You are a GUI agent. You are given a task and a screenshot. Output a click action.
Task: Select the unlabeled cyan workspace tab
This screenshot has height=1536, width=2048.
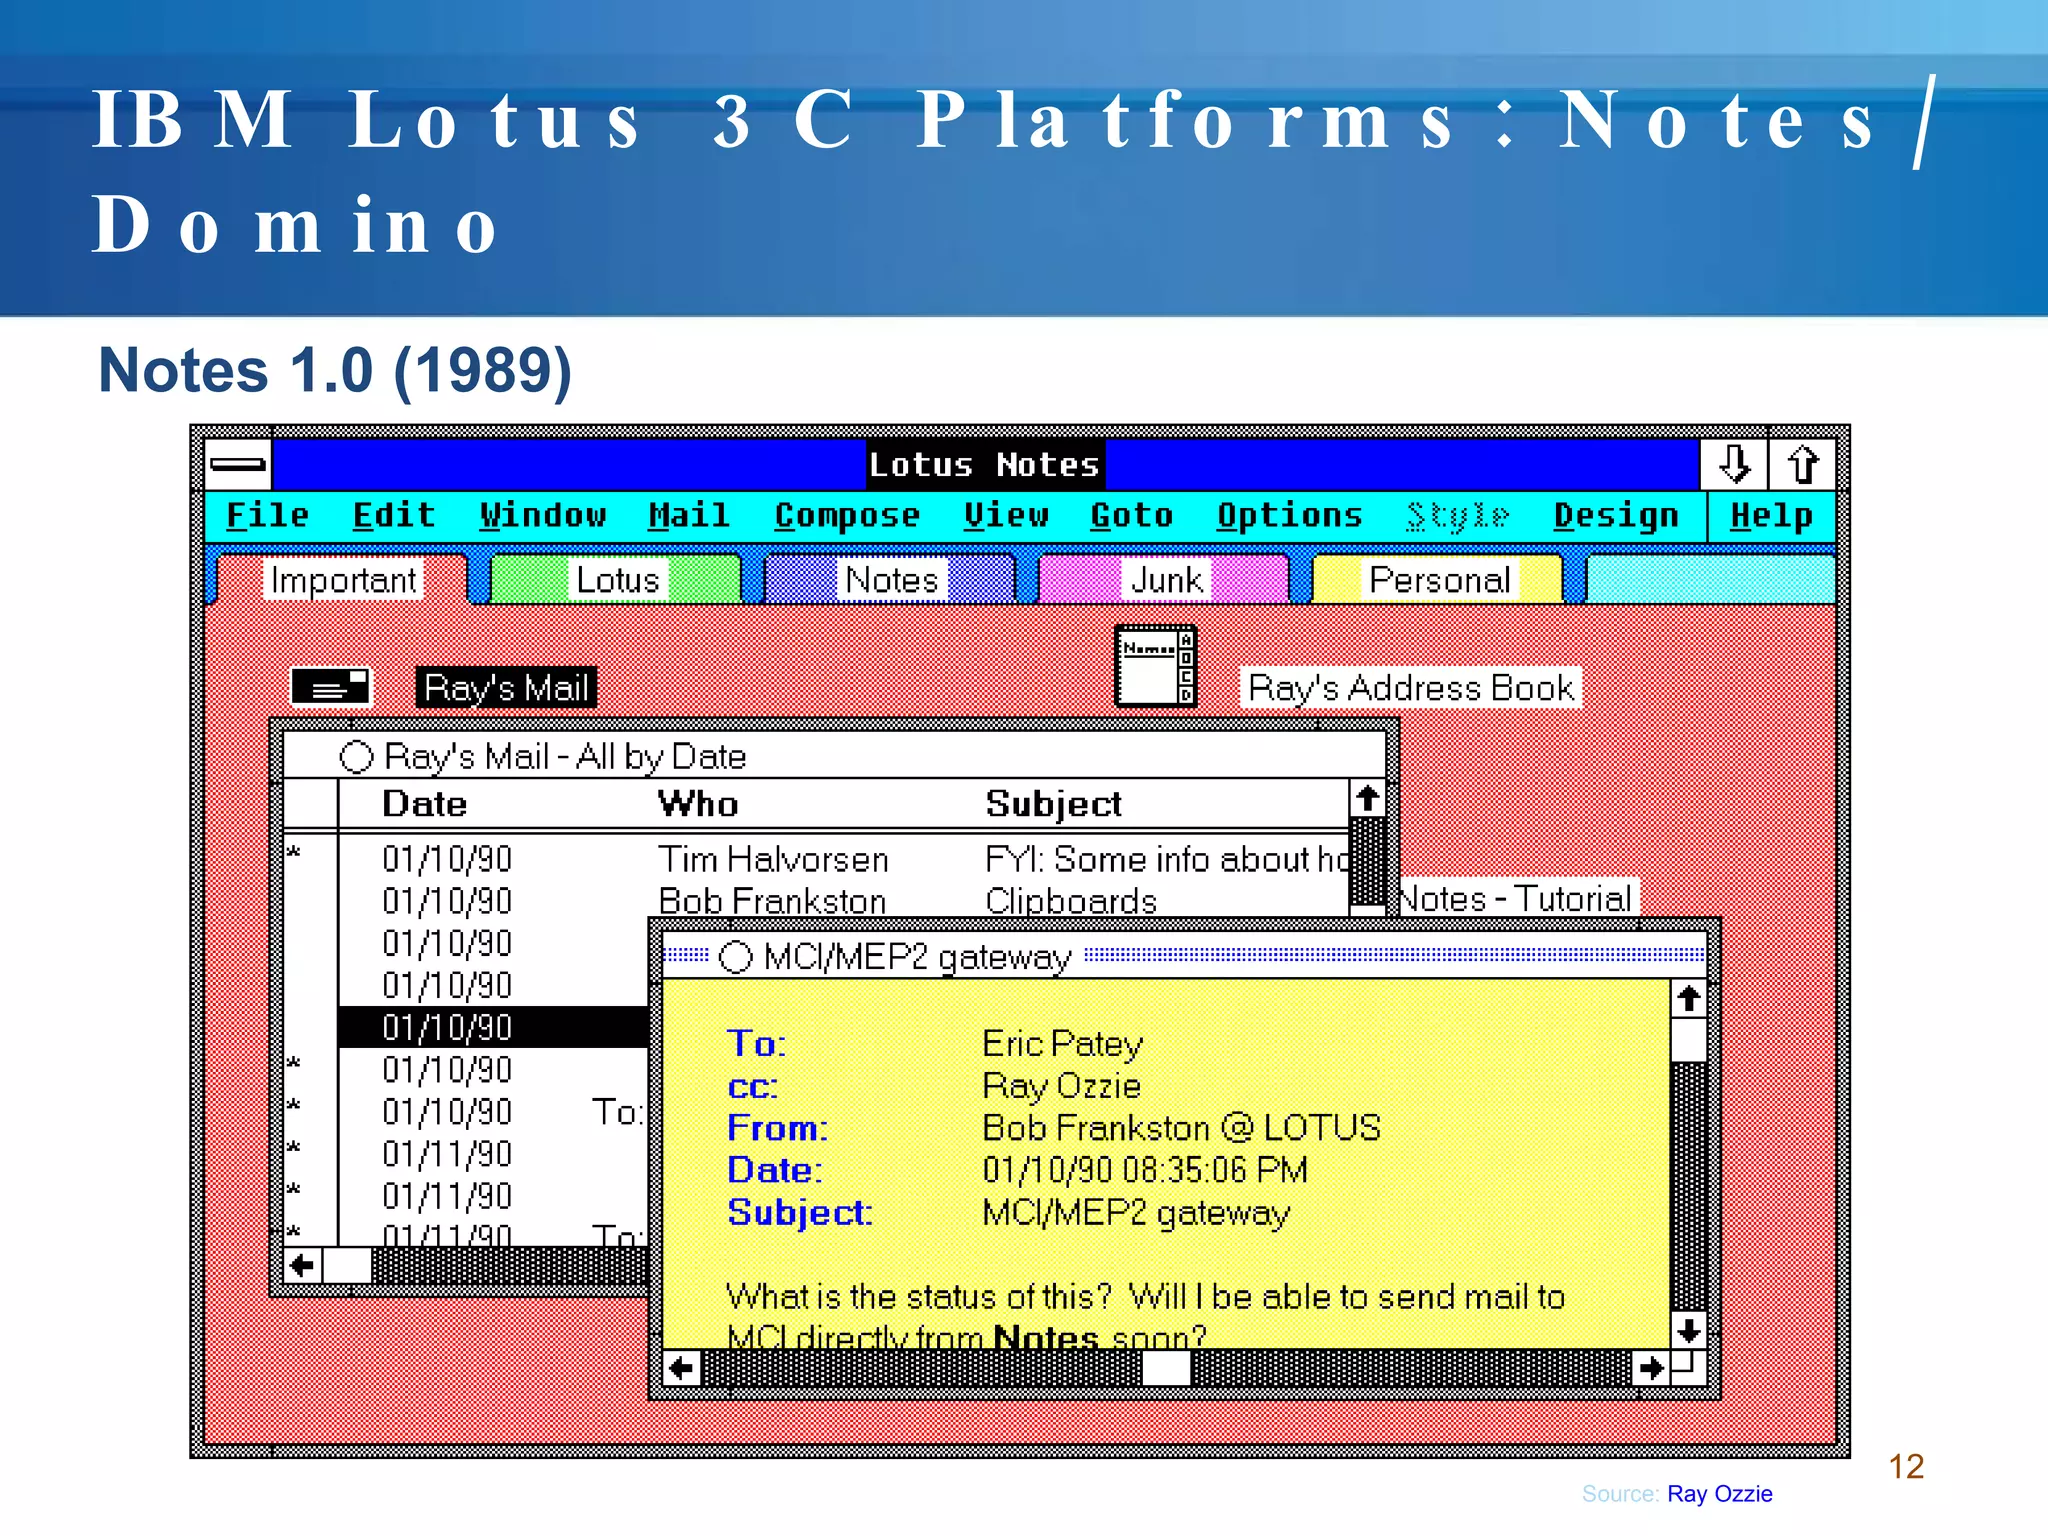[x=1711, y=580]
